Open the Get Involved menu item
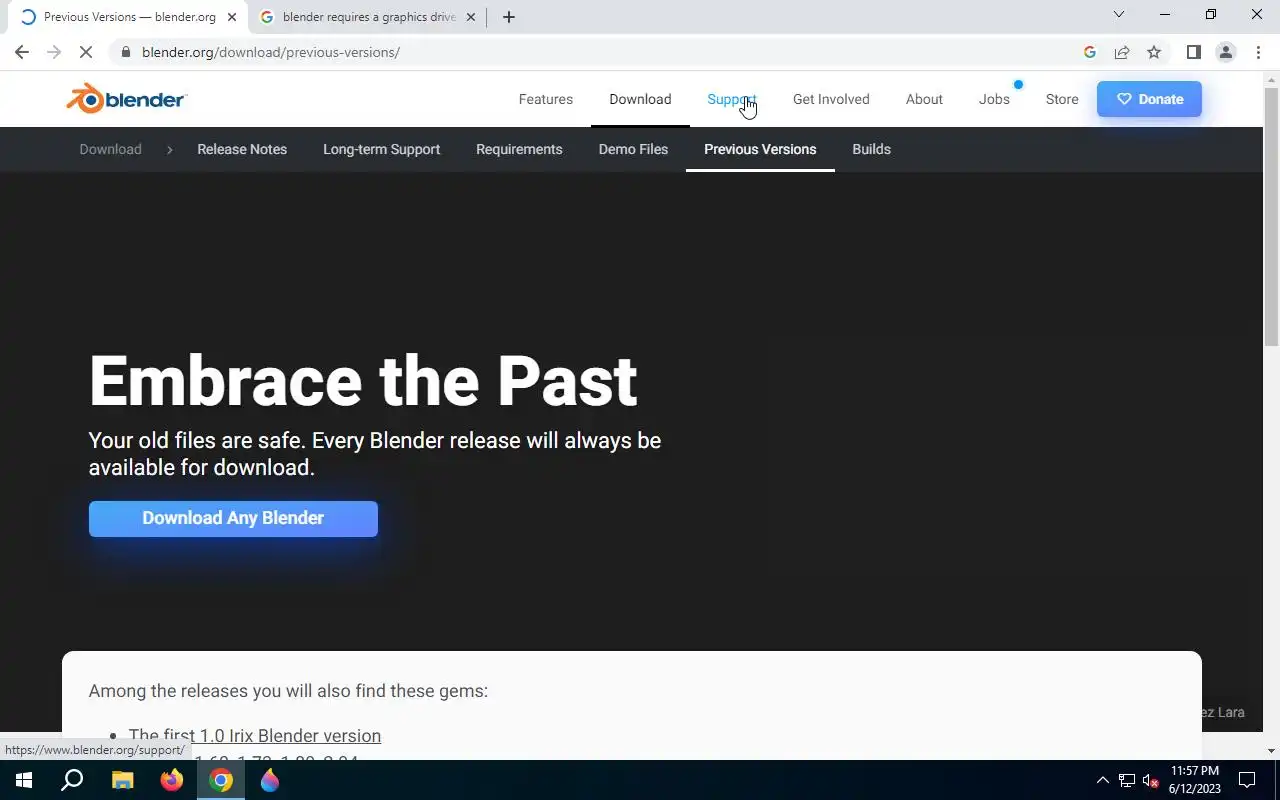1280x800 pixels. coord(831,99)
